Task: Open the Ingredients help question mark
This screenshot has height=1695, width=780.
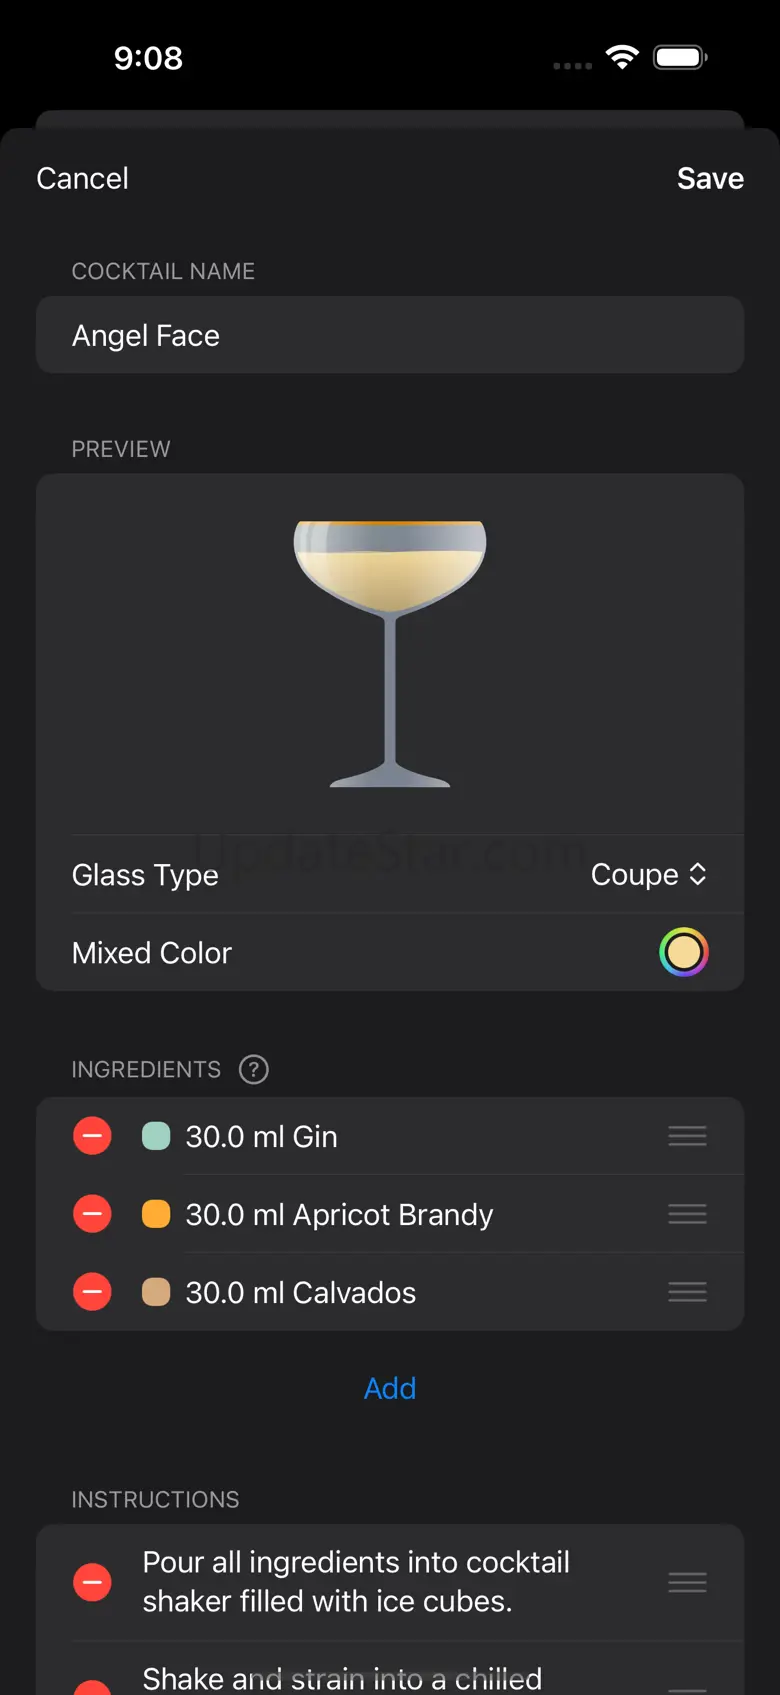Action: click(x=254, y=1069)
